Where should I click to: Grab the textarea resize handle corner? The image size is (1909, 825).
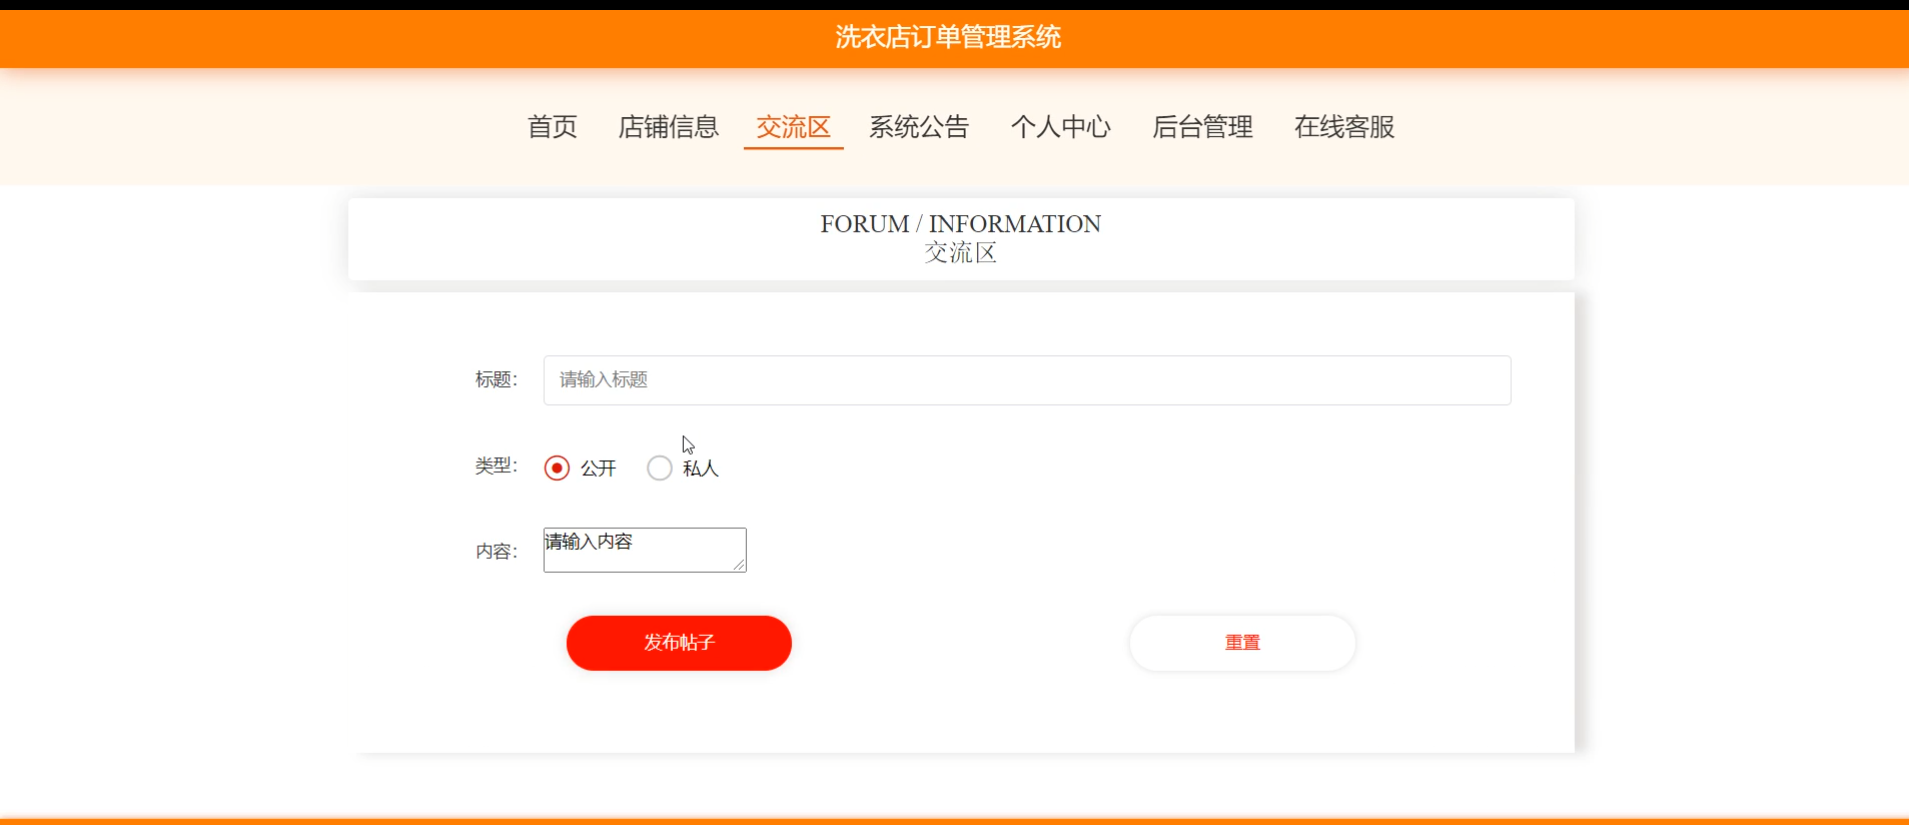tap(739, 565)
